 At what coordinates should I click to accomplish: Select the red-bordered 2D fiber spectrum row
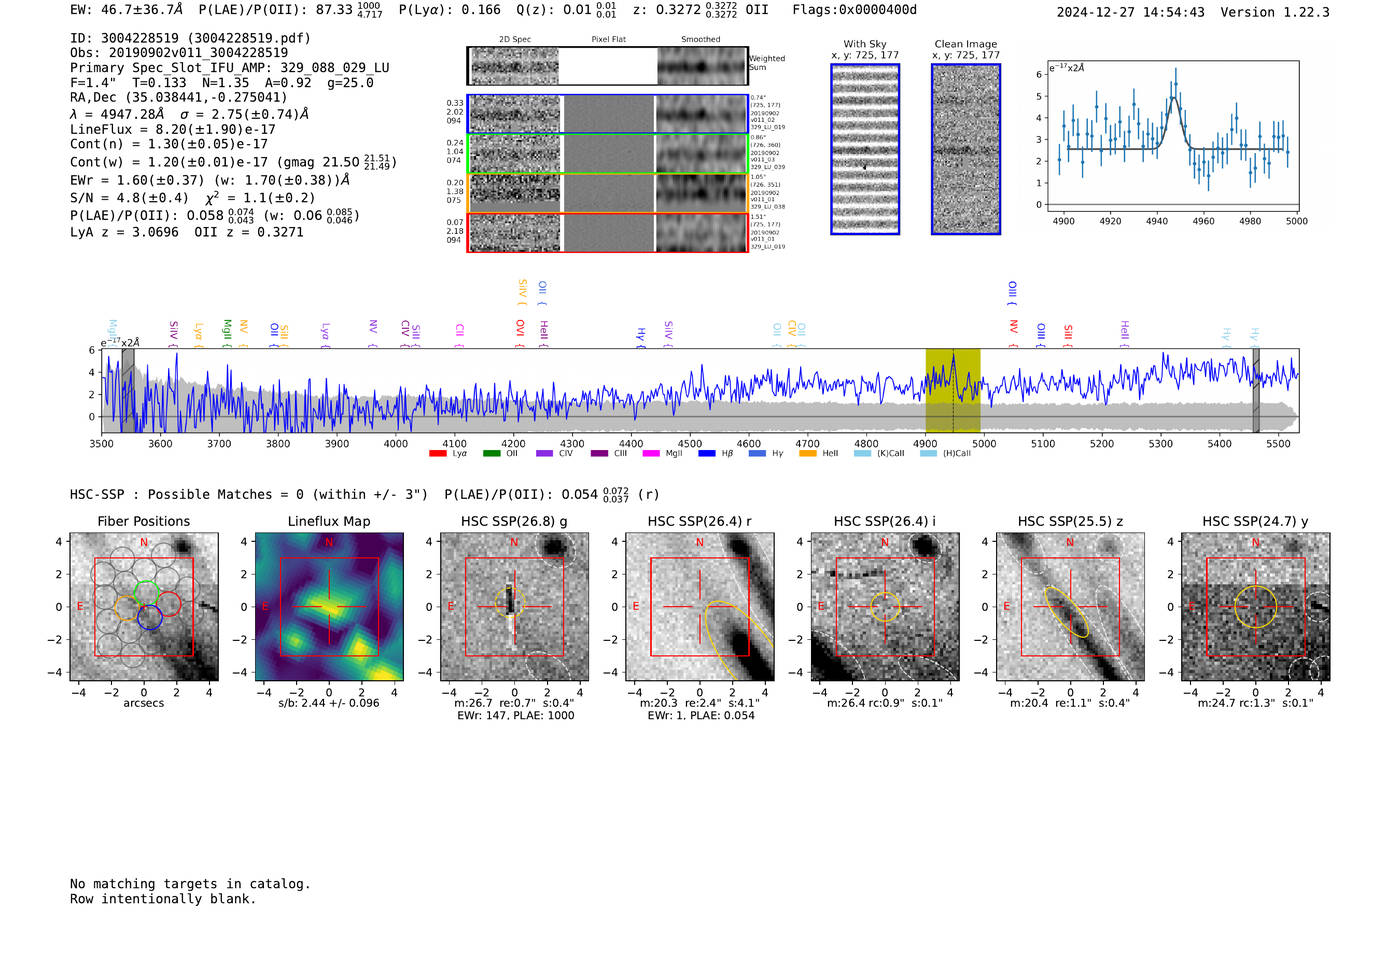tap(607, 232)
